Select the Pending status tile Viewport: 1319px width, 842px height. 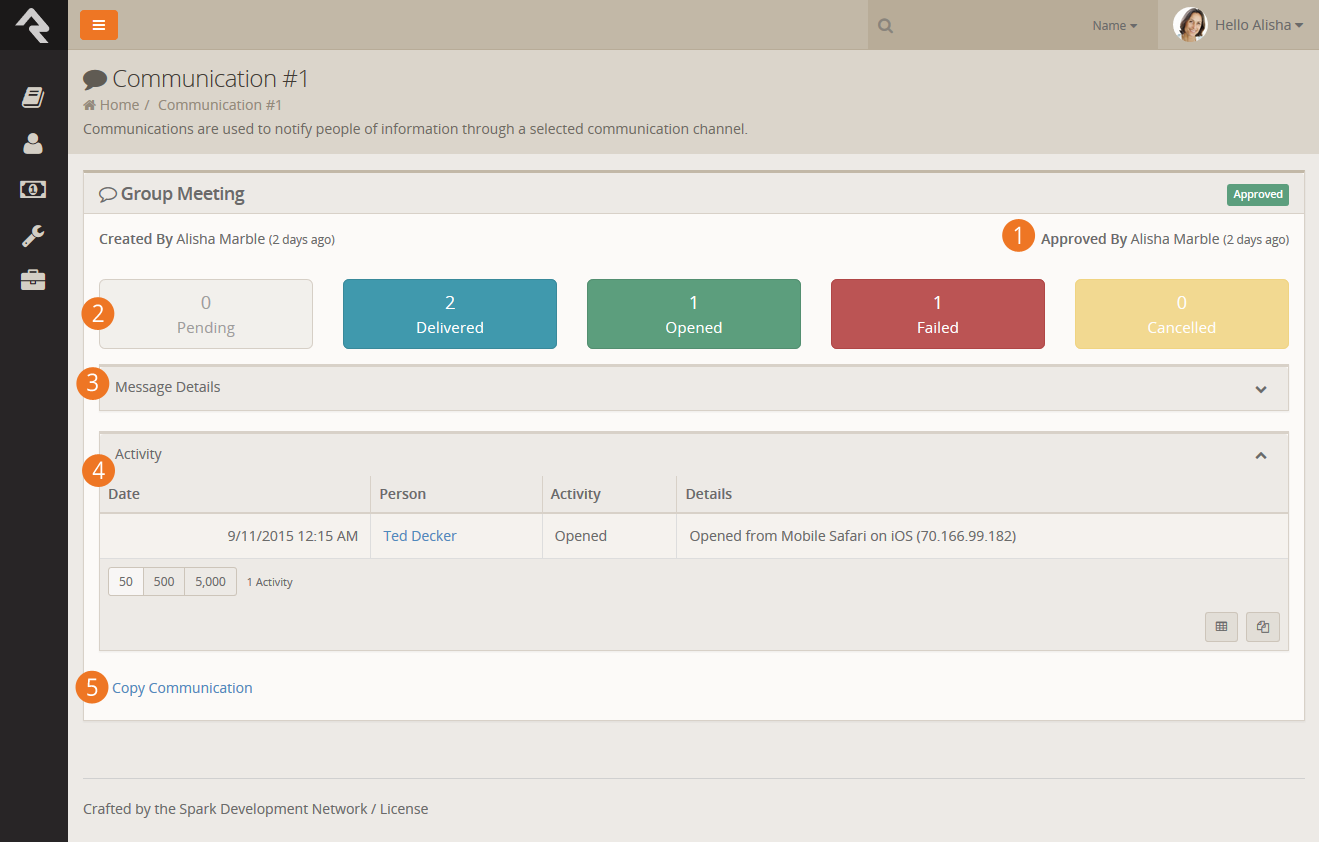pyautogui.click(x=206, y=314)
